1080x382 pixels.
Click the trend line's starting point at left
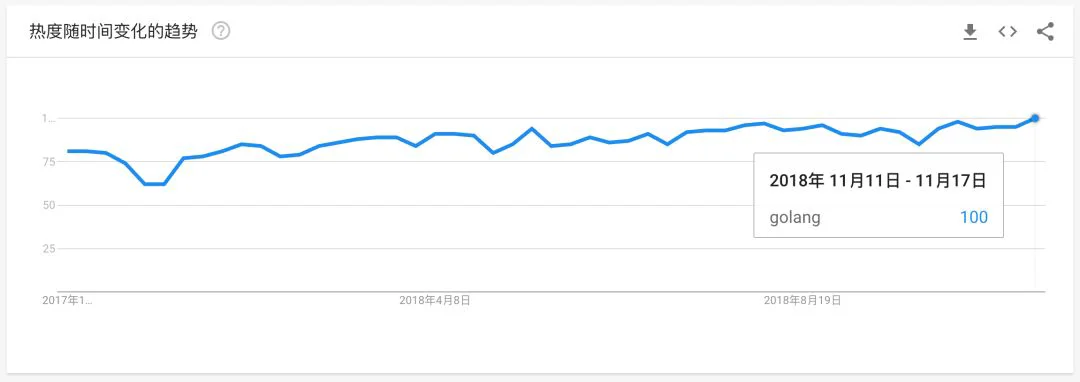[x=68, y=151]
